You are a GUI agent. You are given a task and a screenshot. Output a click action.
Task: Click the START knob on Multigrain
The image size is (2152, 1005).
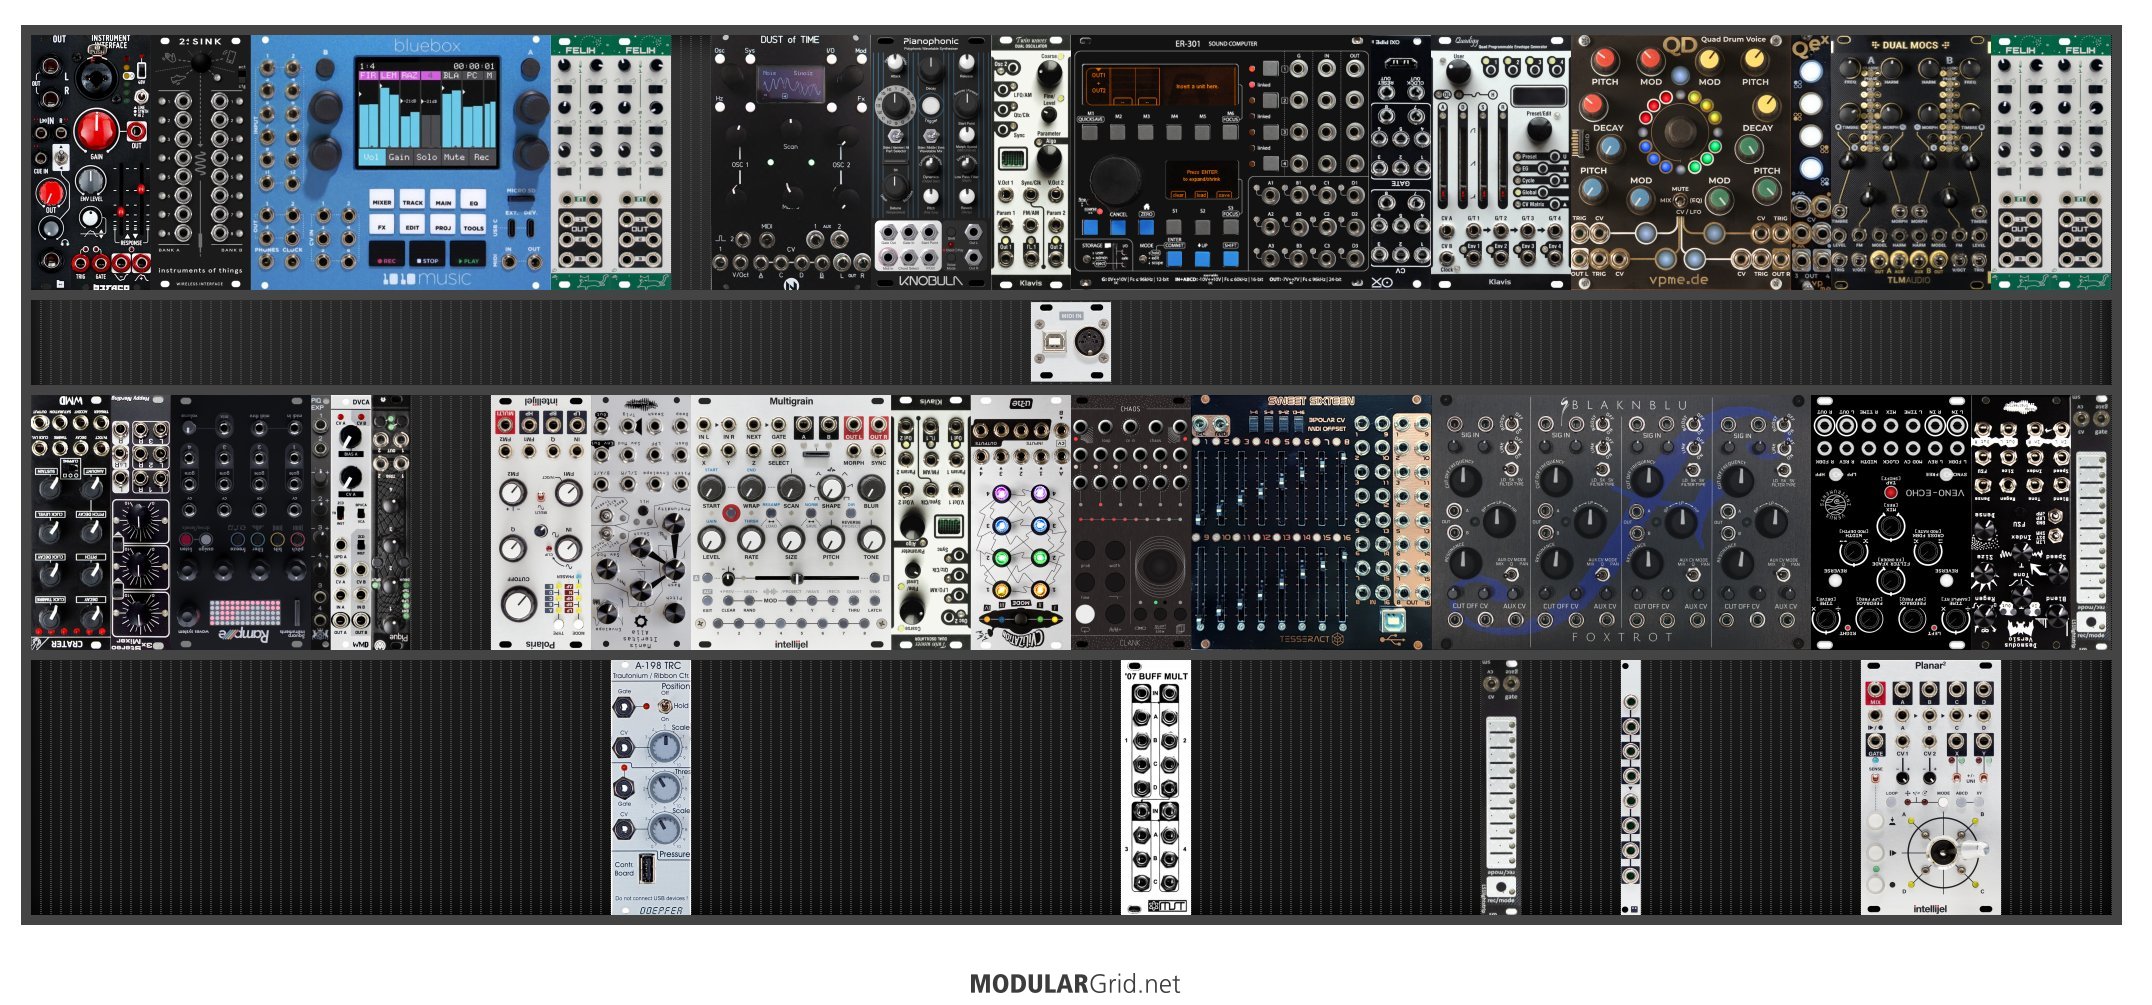pyautogui.click(x=711, y=488)
